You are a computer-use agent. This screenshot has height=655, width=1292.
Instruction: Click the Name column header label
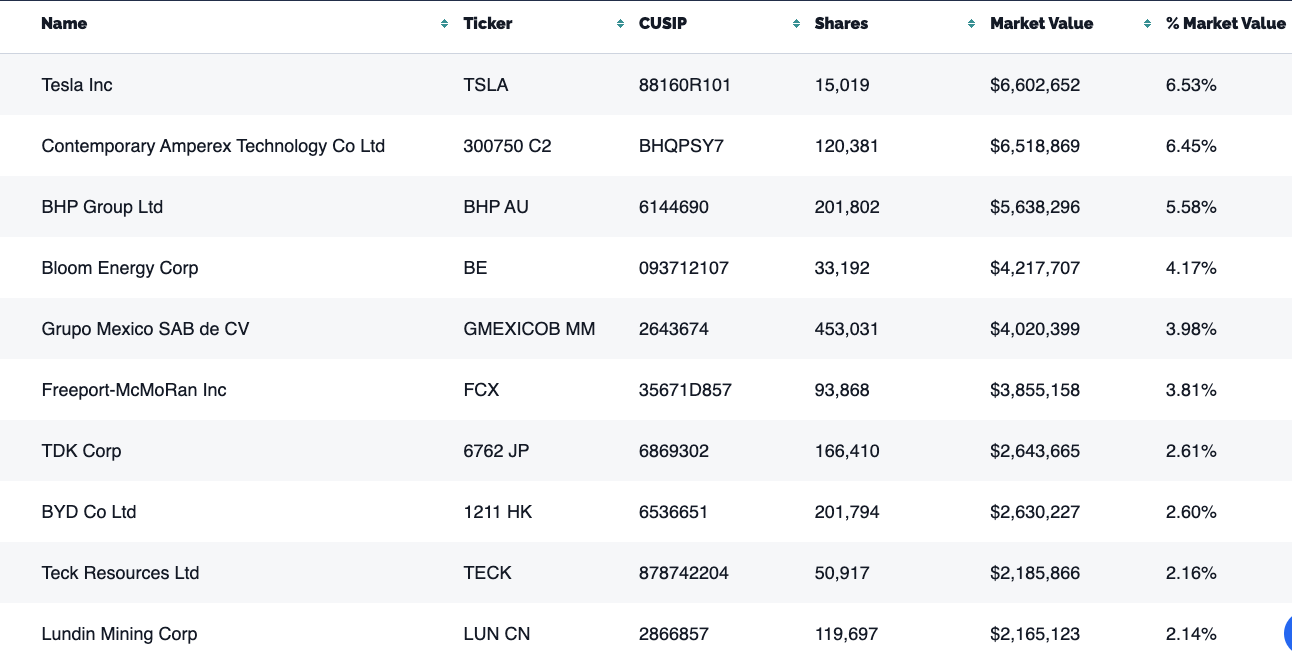[64, 24]
